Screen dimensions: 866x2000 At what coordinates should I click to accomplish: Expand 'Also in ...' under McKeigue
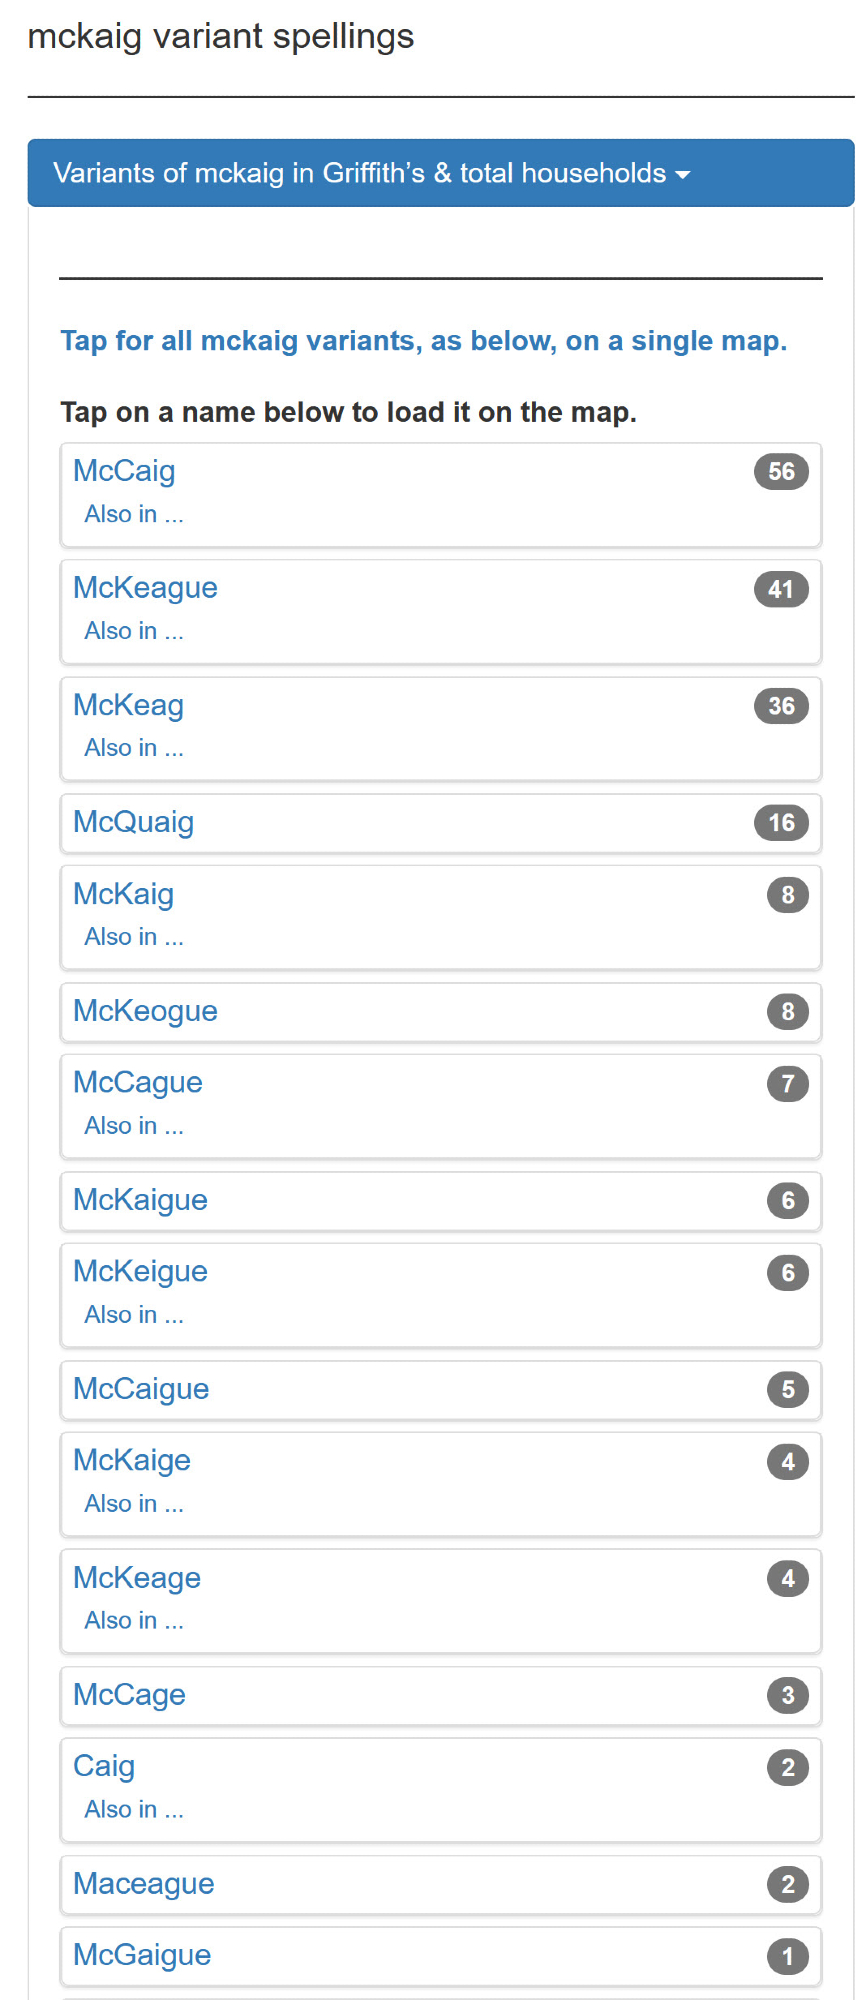coord(134,1315)
